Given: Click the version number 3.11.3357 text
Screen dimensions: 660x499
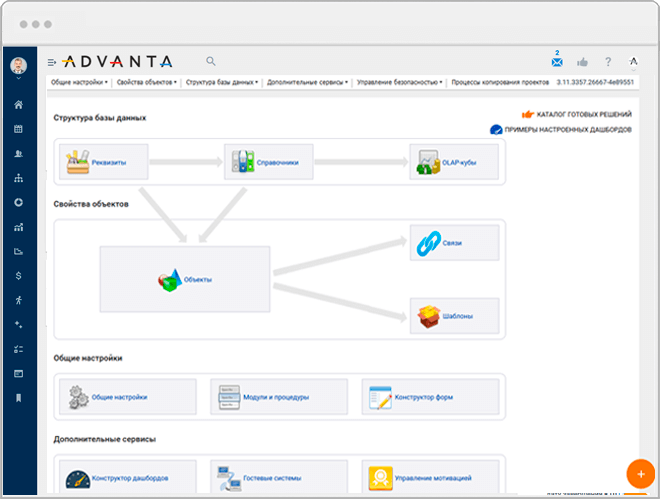Looking at the screenshot, I should click(595, 82).
